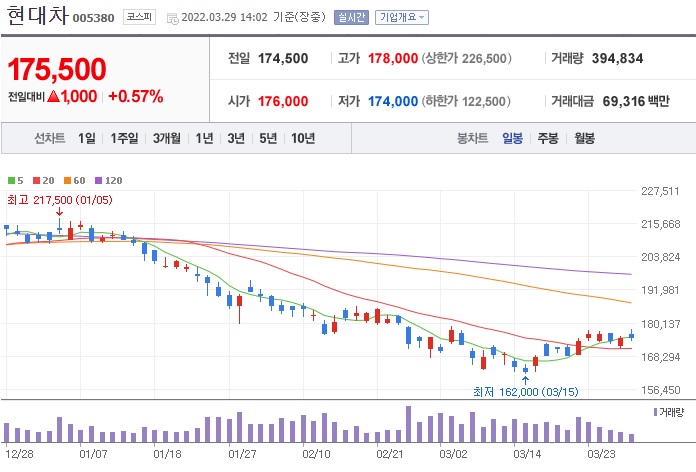Click the 최저 162,000 (03/15) chart annotation
The height and width of the screenshot is (472, 696).
tap(526, 392)
